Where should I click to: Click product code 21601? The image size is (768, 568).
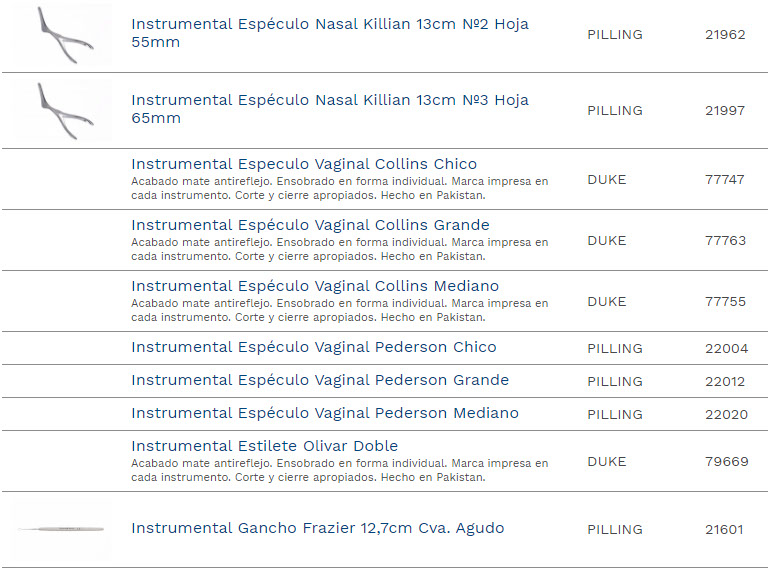pos(724,530)
